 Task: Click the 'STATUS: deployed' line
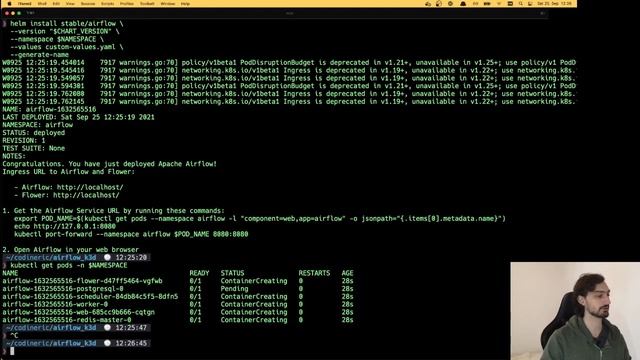pos(33,133)
